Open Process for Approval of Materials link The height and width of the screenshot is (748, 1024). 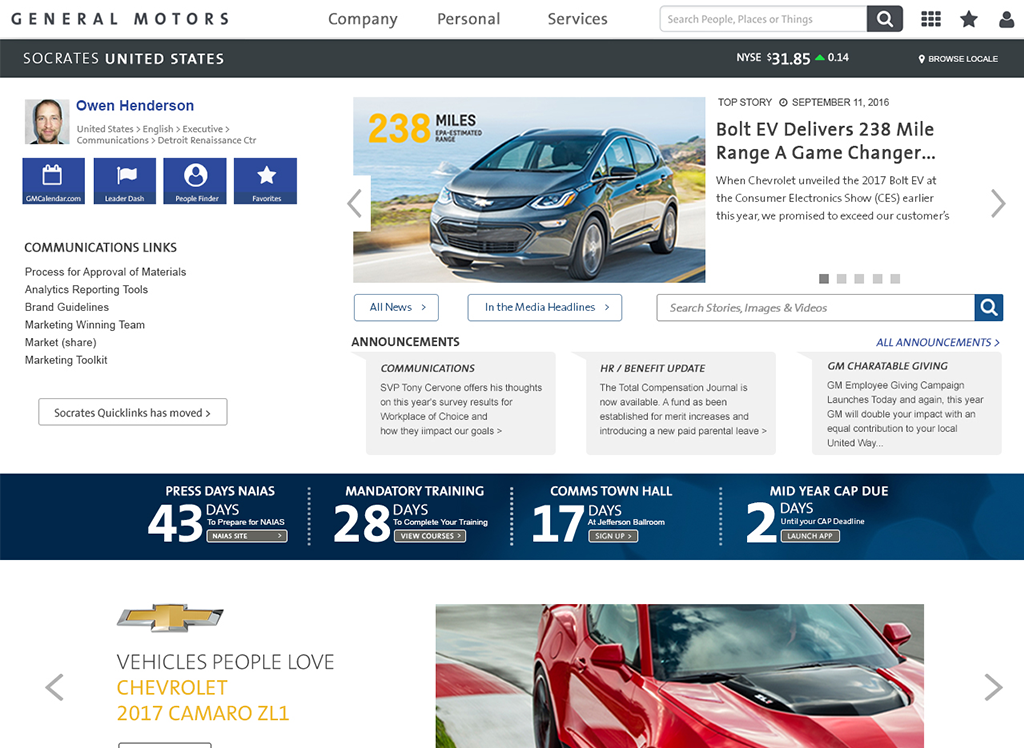(x=105, y=272)
